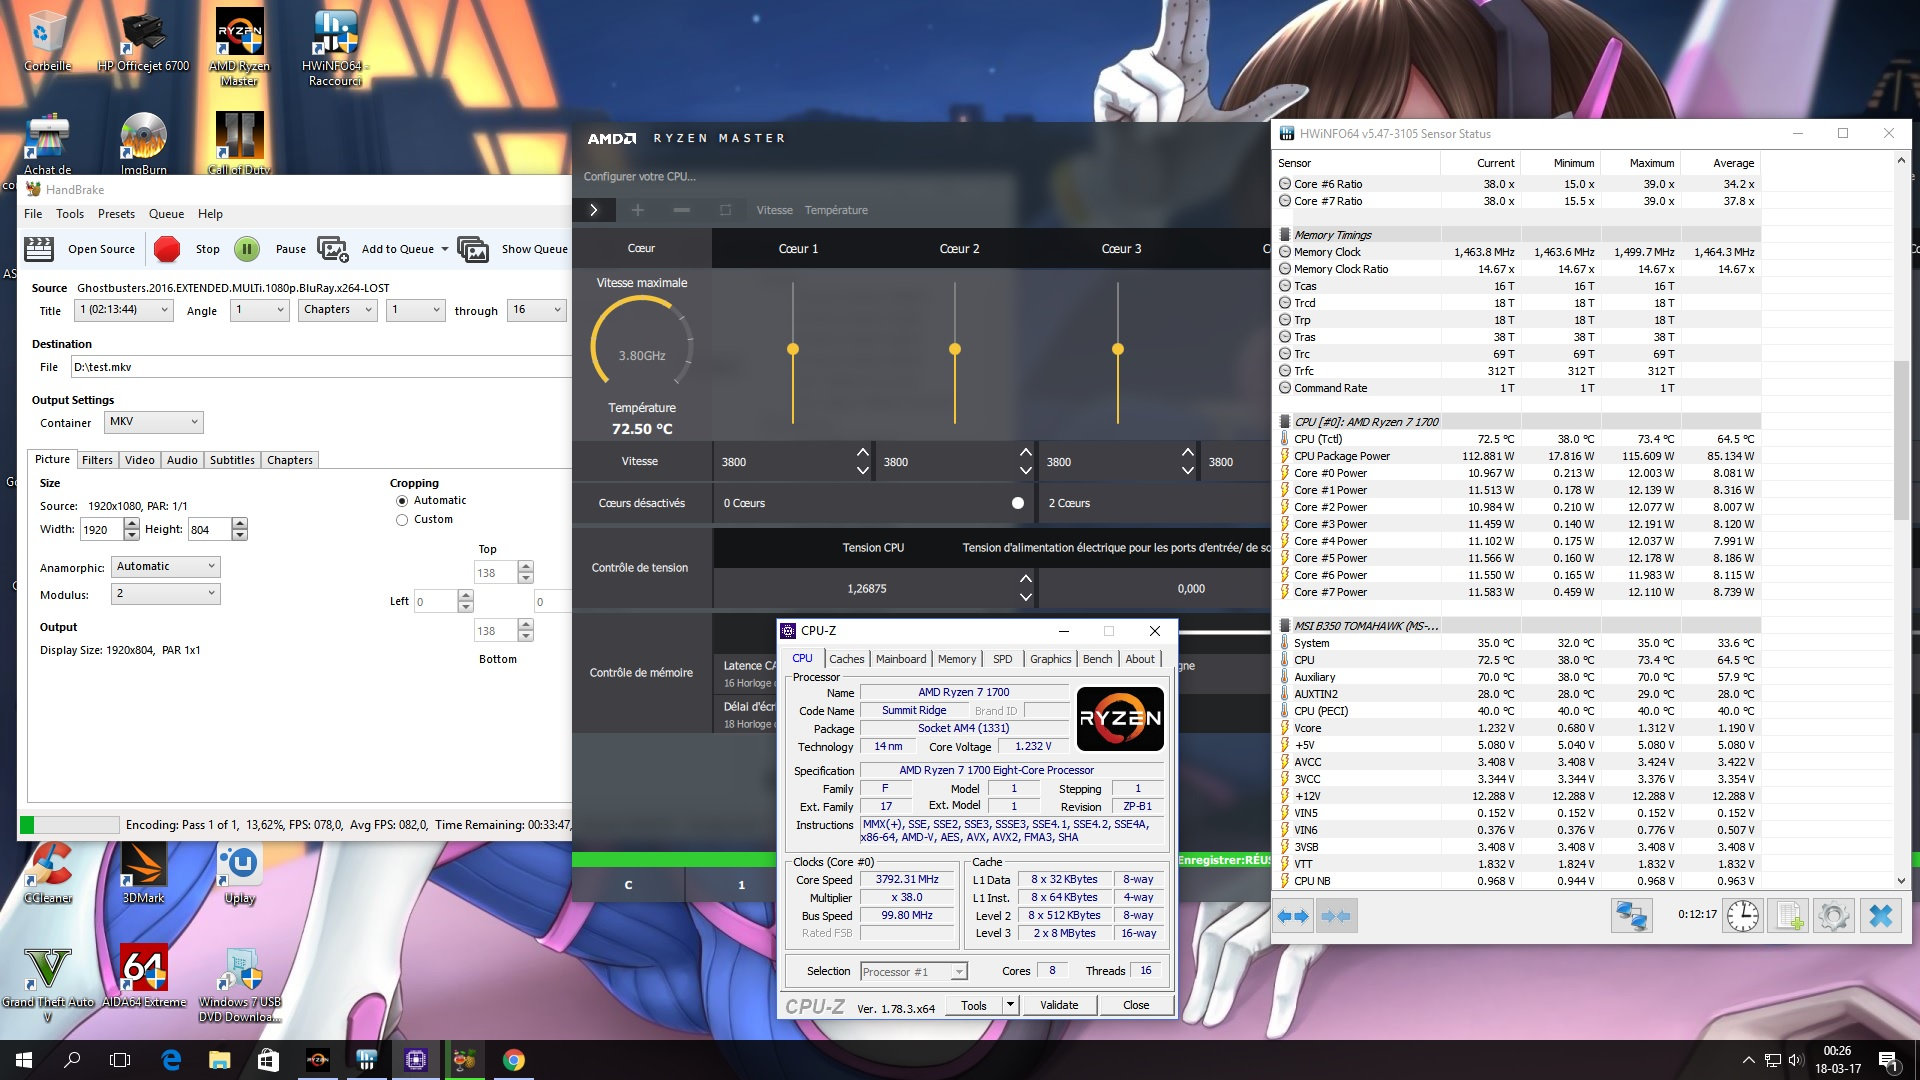The height and width of the screenshot is (1080, 1920).
Task: Open HandBrake Tools menu
Action: point(70,214)
